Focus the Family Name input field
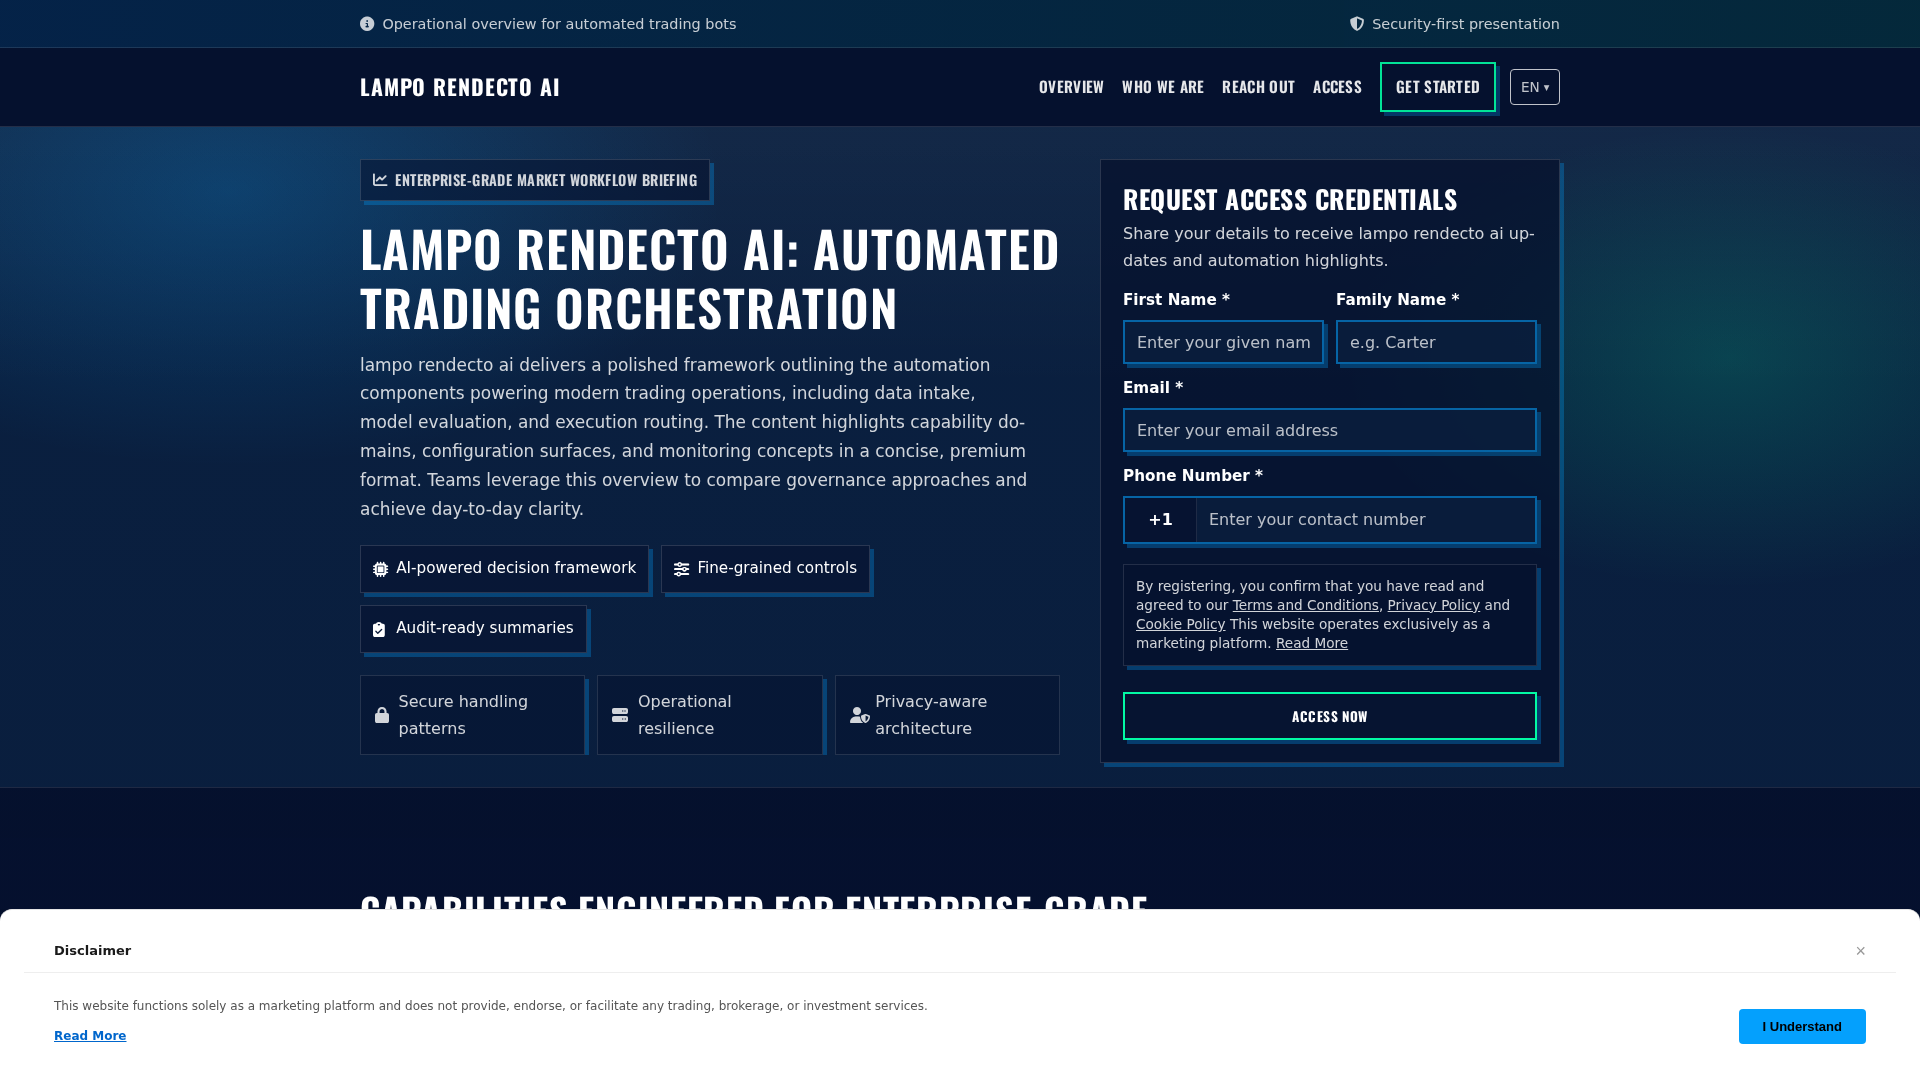The width and height of the screenshot is (1920, 1080). point(1436,343)
